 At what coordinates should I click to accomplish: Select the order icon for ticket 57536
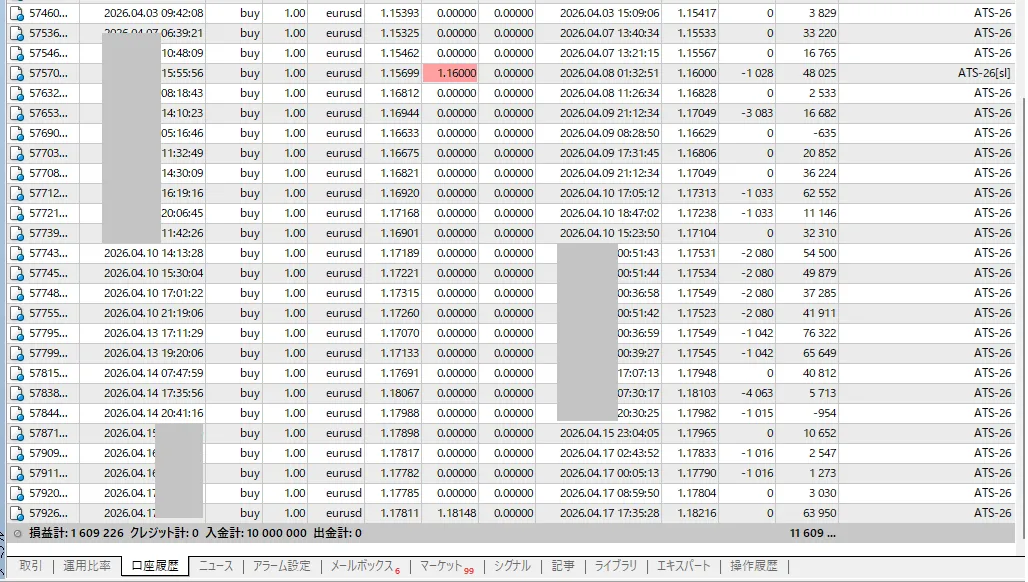point(17,33)
